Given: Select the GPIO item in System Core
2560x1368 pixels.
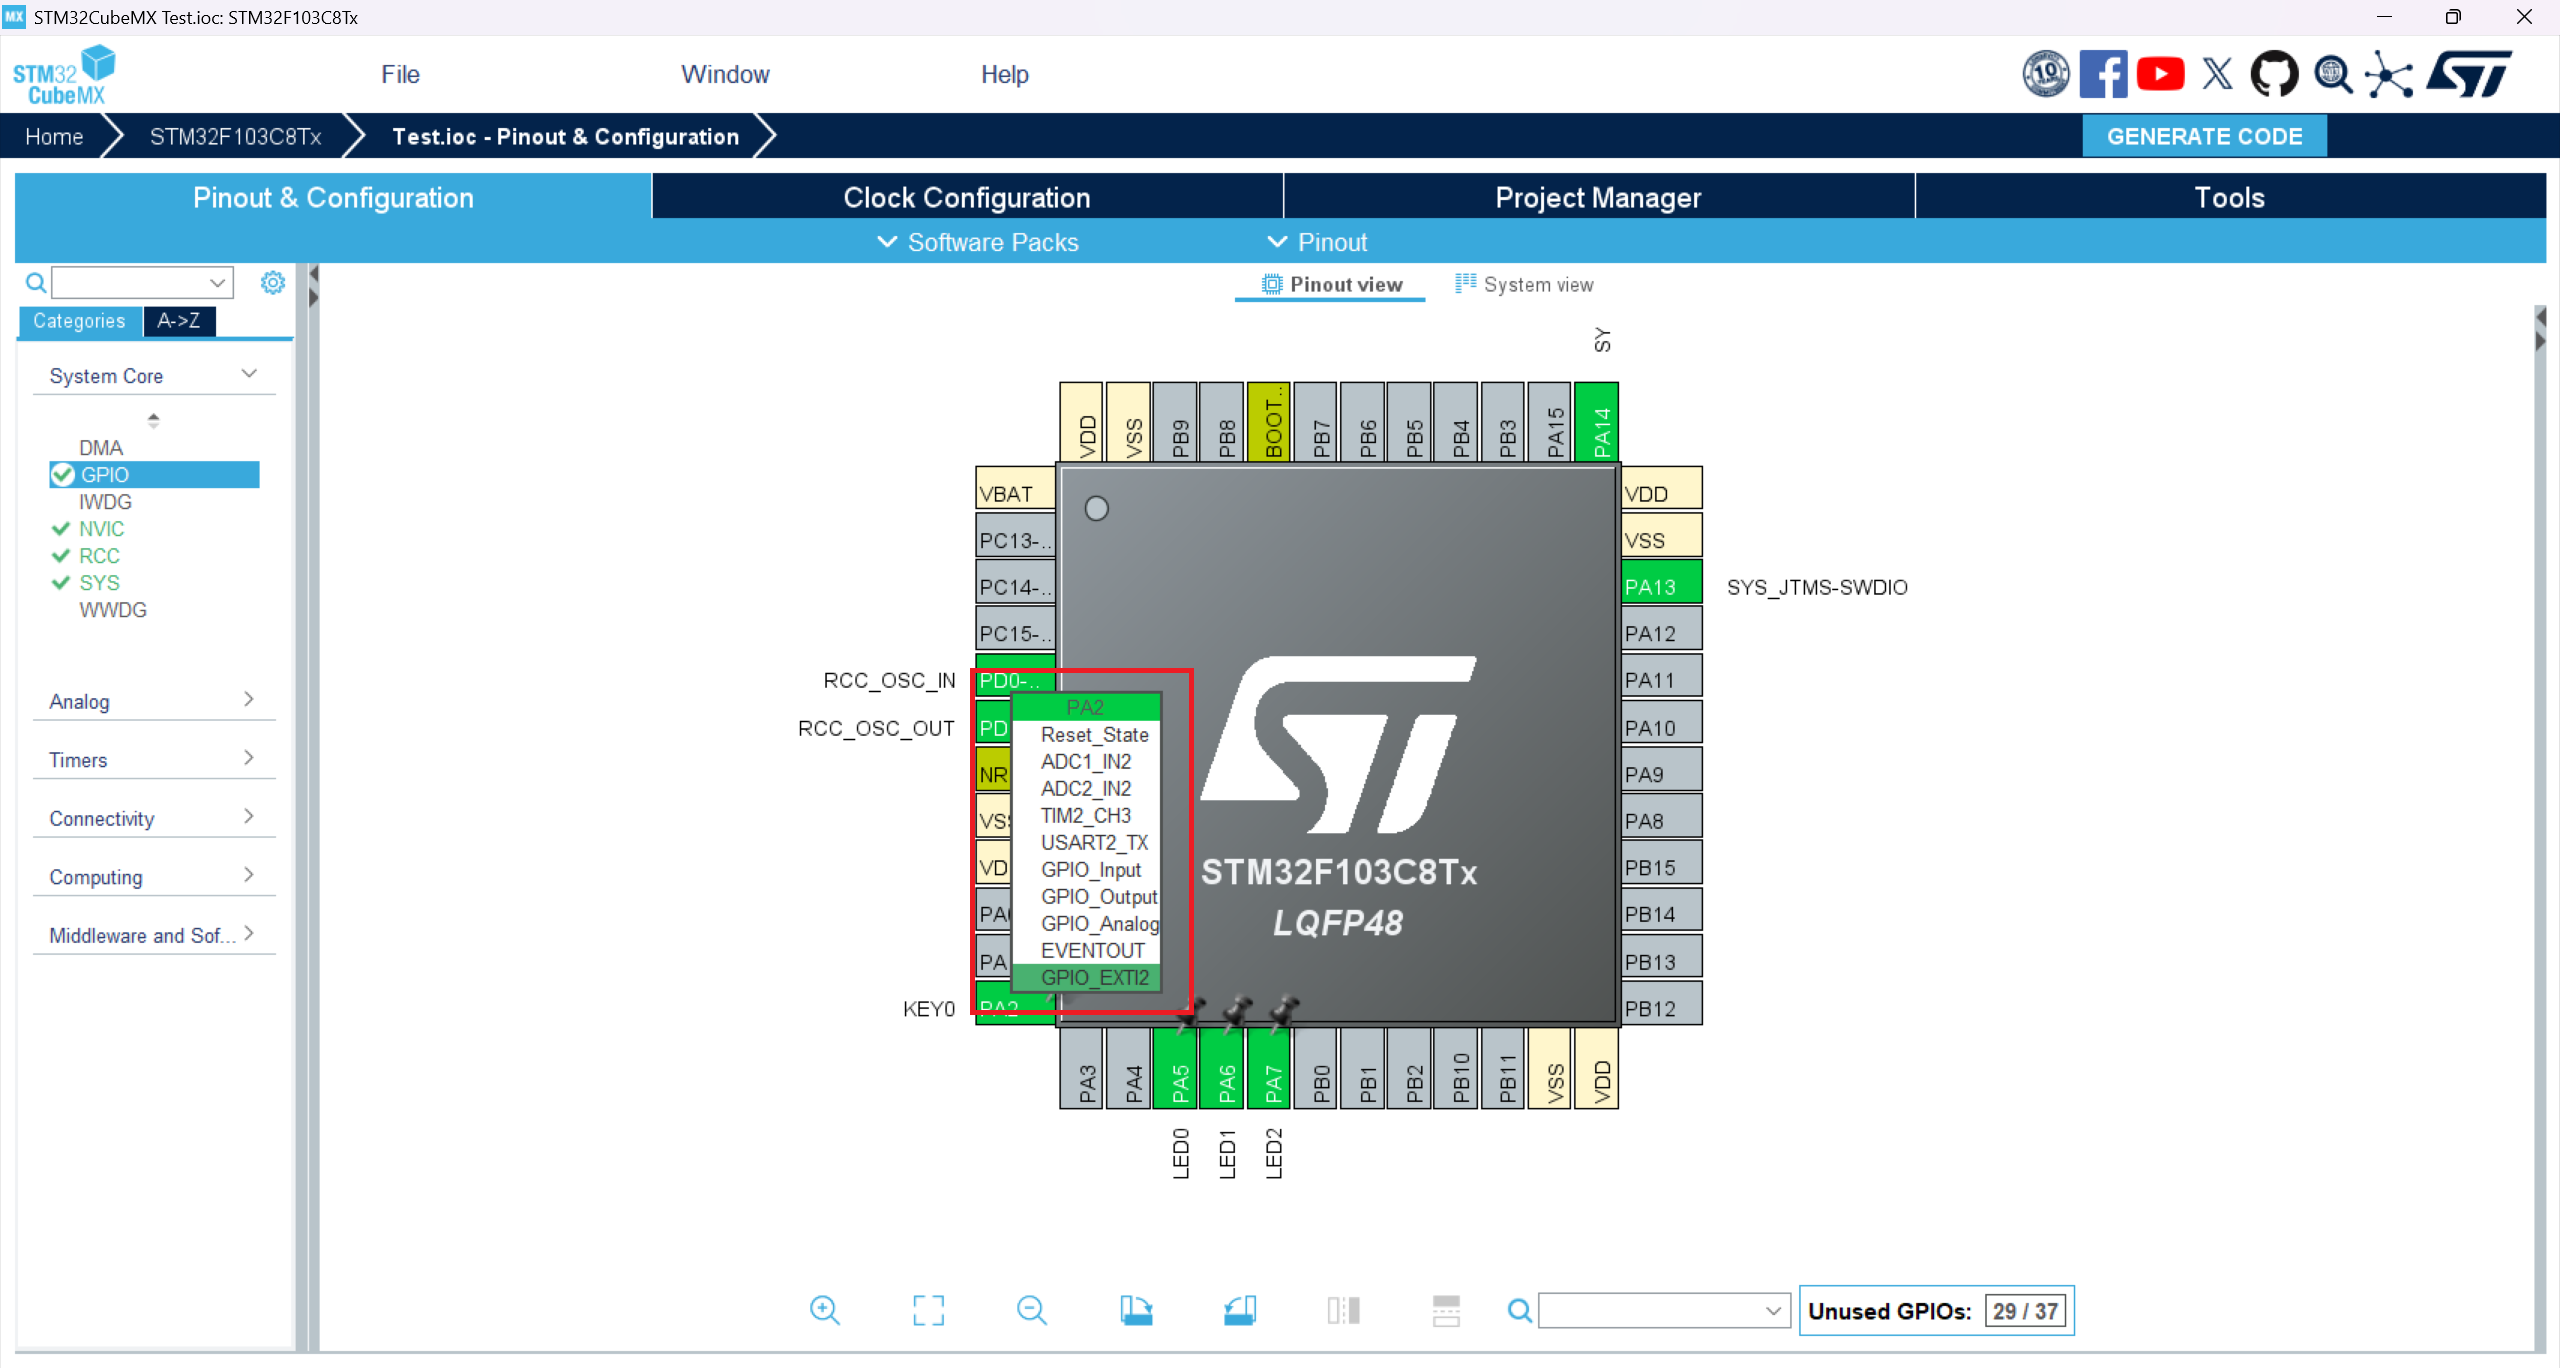Looking at the screenshot, I should click(105, 474).
